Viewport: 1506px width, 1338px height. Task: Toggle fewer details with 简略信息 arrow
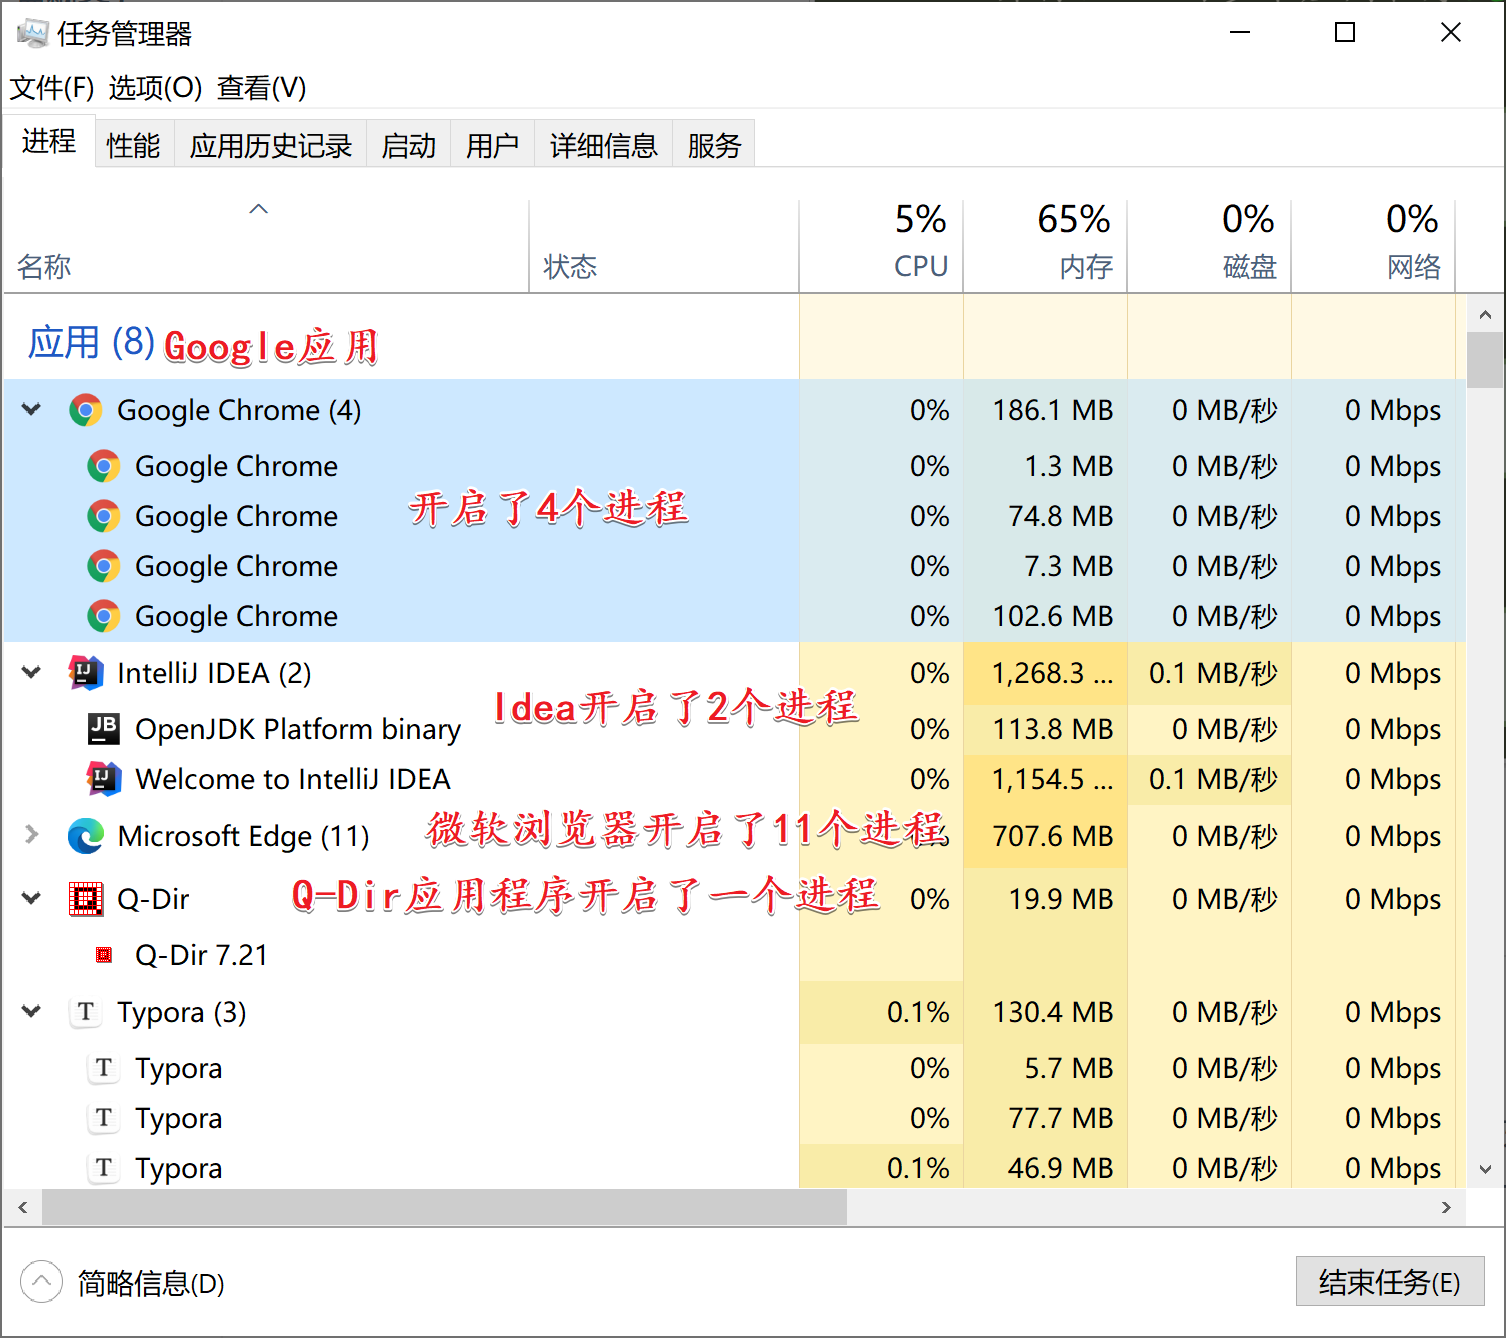click(41, 1282)
